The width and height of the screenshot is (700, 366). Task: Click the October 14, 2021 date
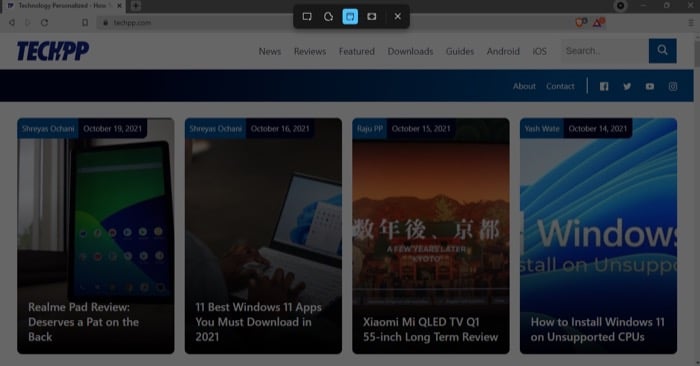click(x=598, y=129)
